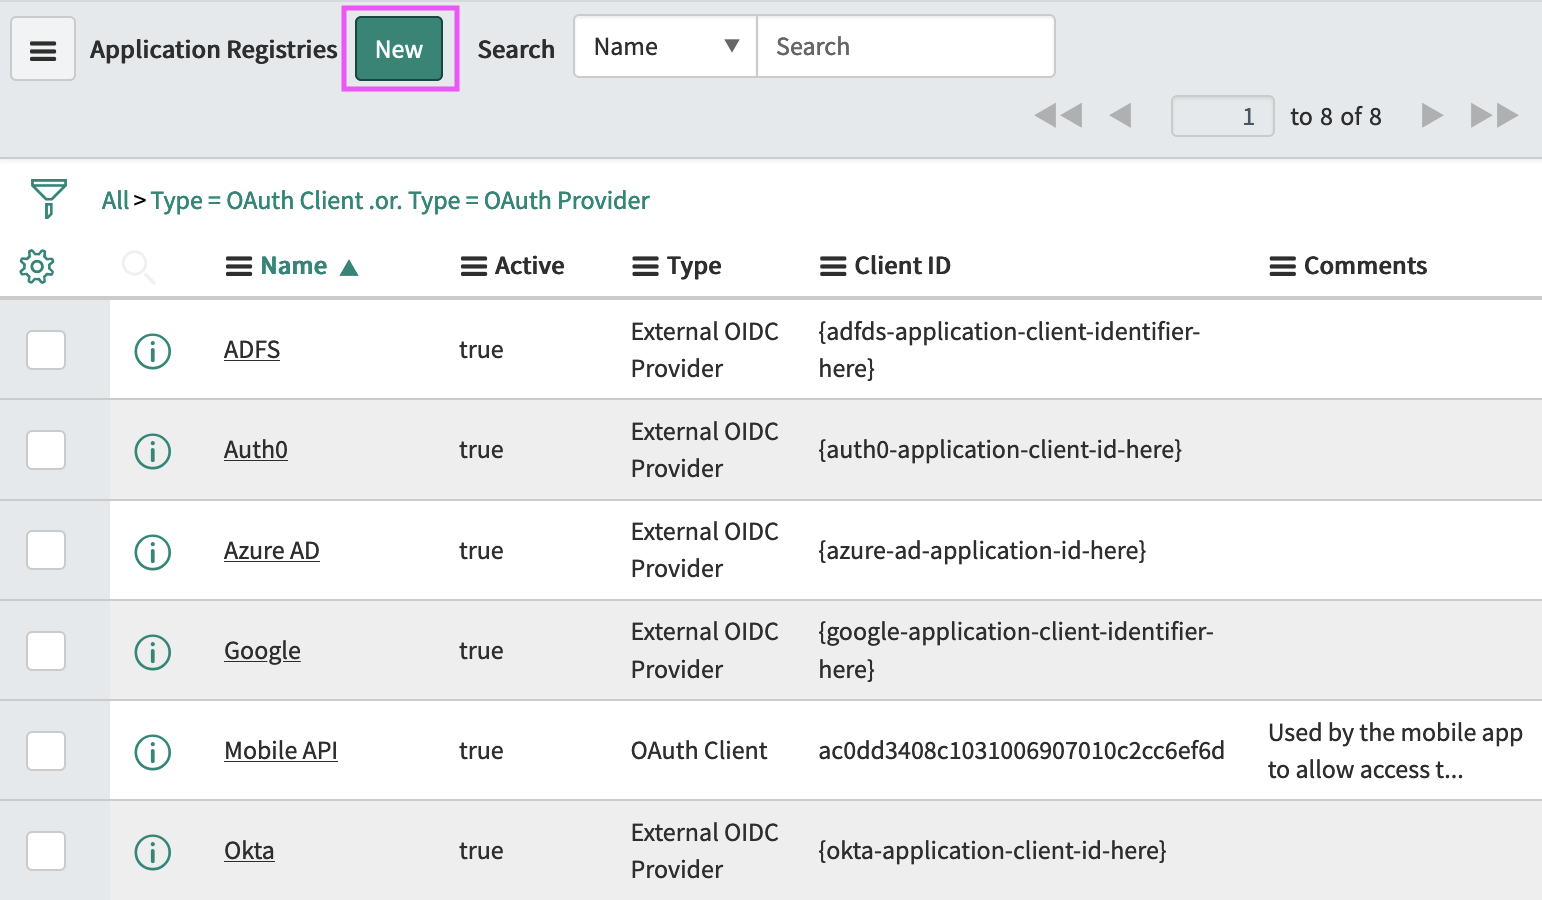This screenshot has width=1542, height=900.
Task: Select the ADFS row checkbox
Action: pos(46,350)
